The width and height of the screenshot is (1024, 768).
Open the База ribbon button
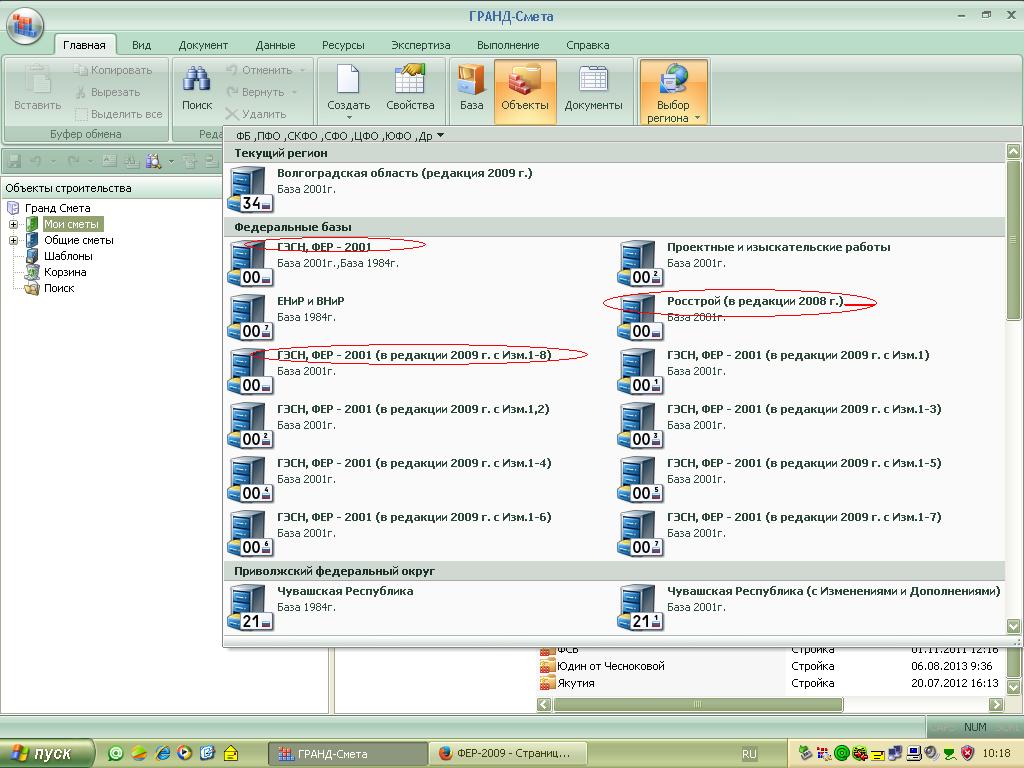click(x=471, y=88)
